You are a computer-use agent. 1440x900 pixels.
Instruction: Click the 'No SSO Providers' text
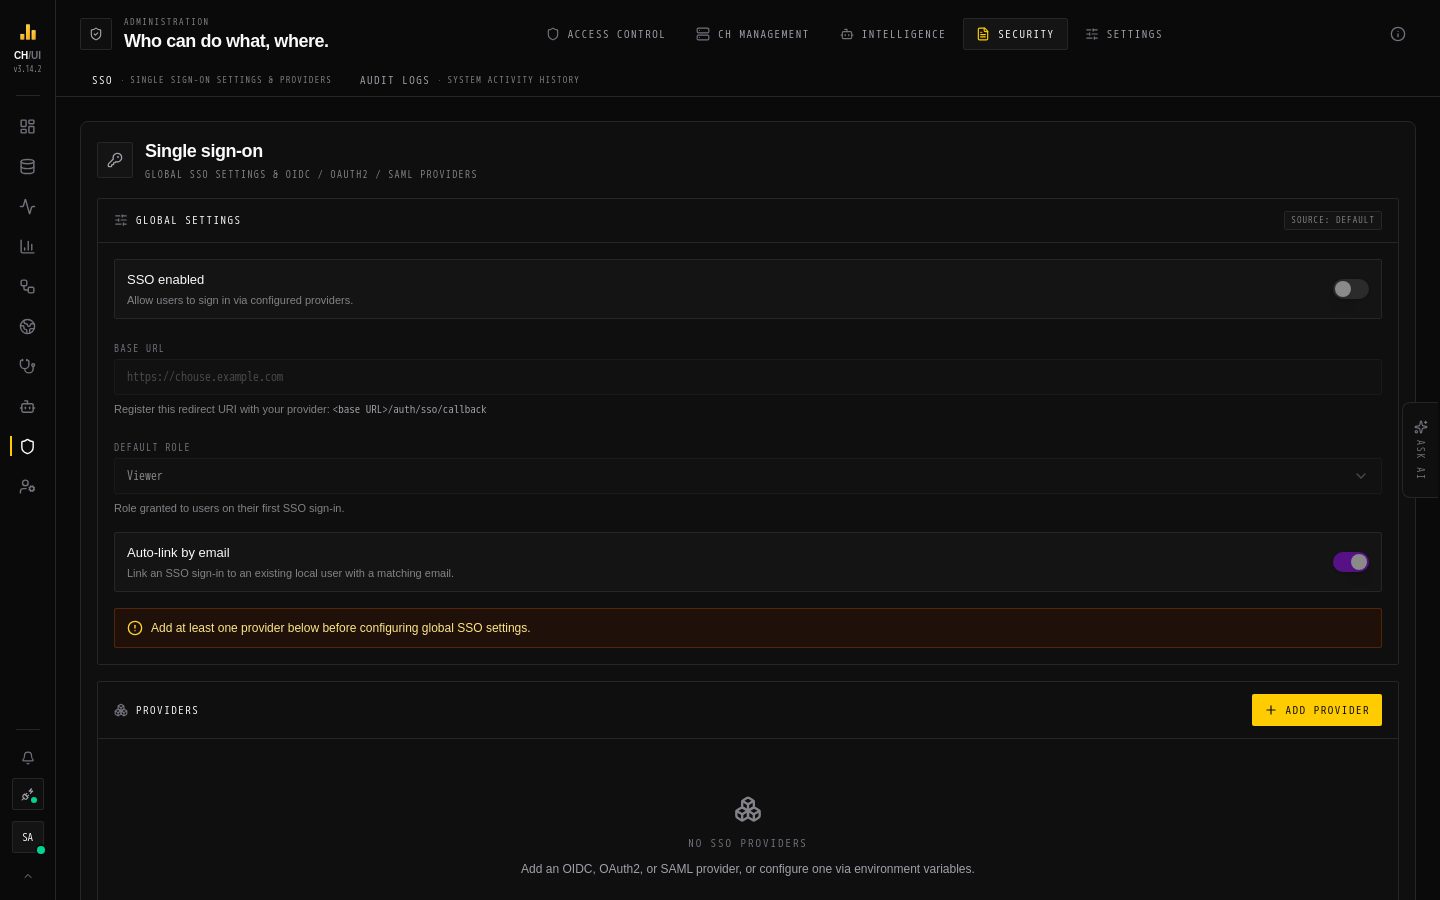[x=748, y=844]
